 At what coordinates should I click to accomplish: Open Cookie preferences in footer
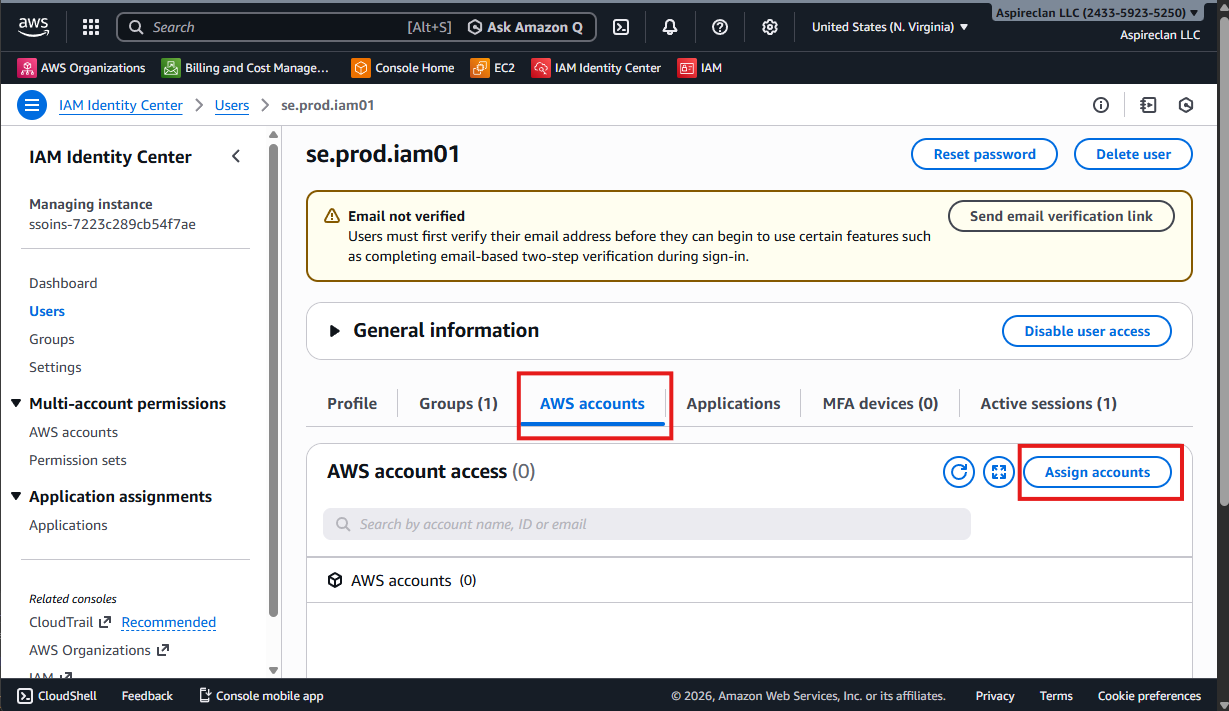pyautogui.click(x=1149, y=696)
